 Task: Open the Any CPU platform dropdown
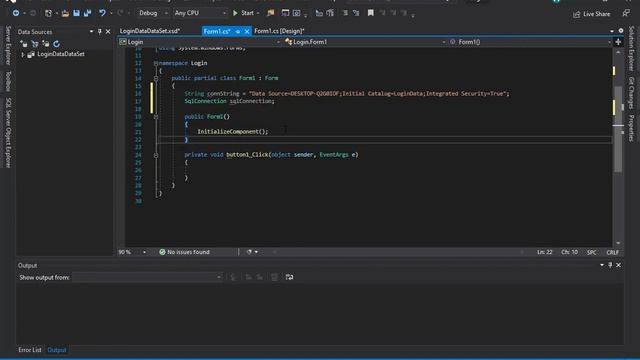click(x=200, y=13)
